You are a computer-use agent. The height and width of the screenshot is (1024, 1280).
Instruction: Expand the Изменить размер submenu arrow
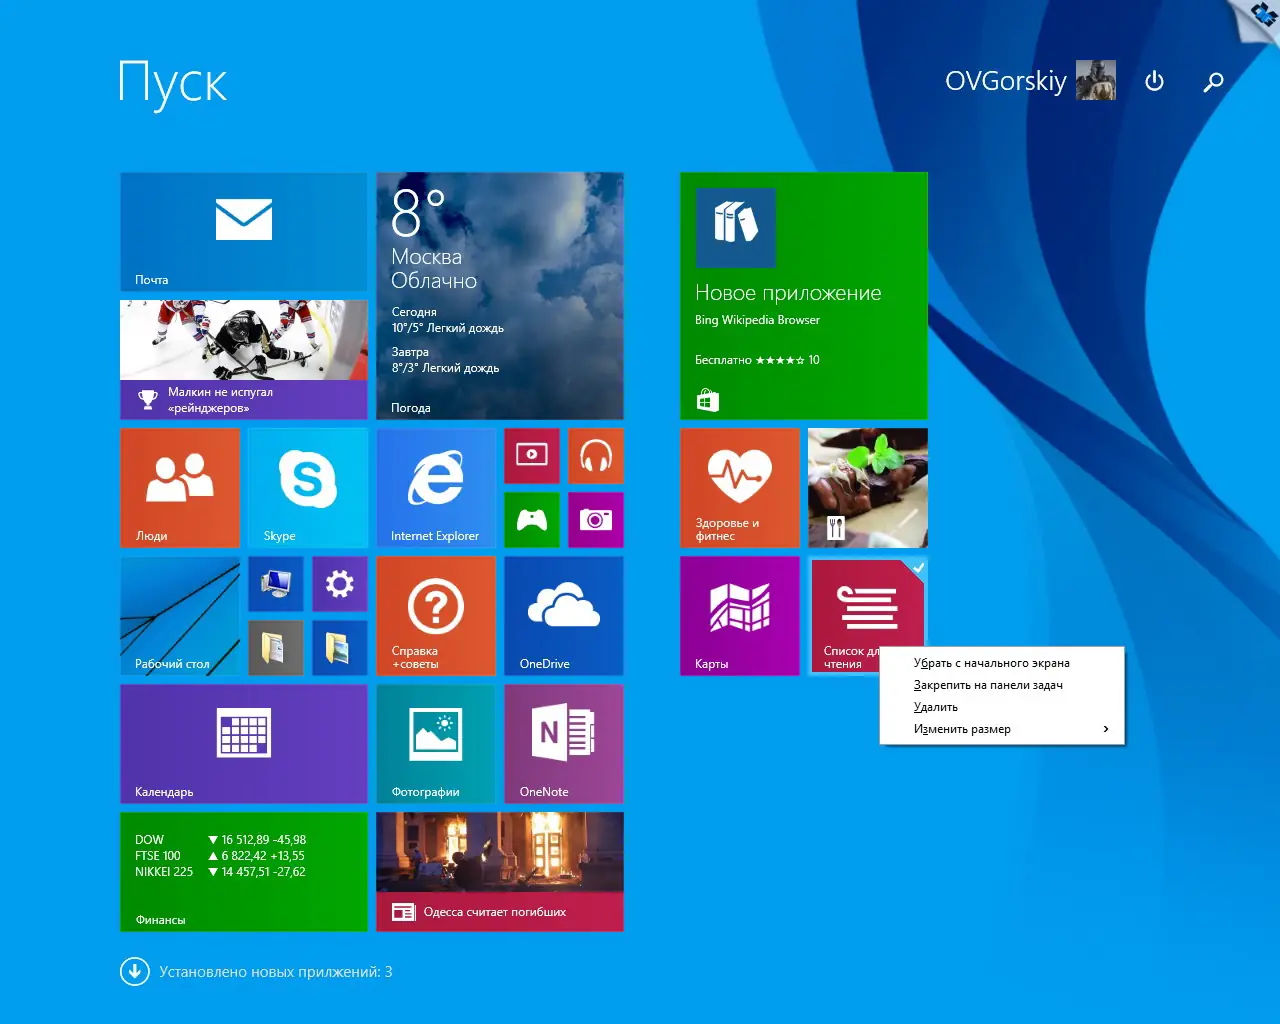tap(1105, 729)
